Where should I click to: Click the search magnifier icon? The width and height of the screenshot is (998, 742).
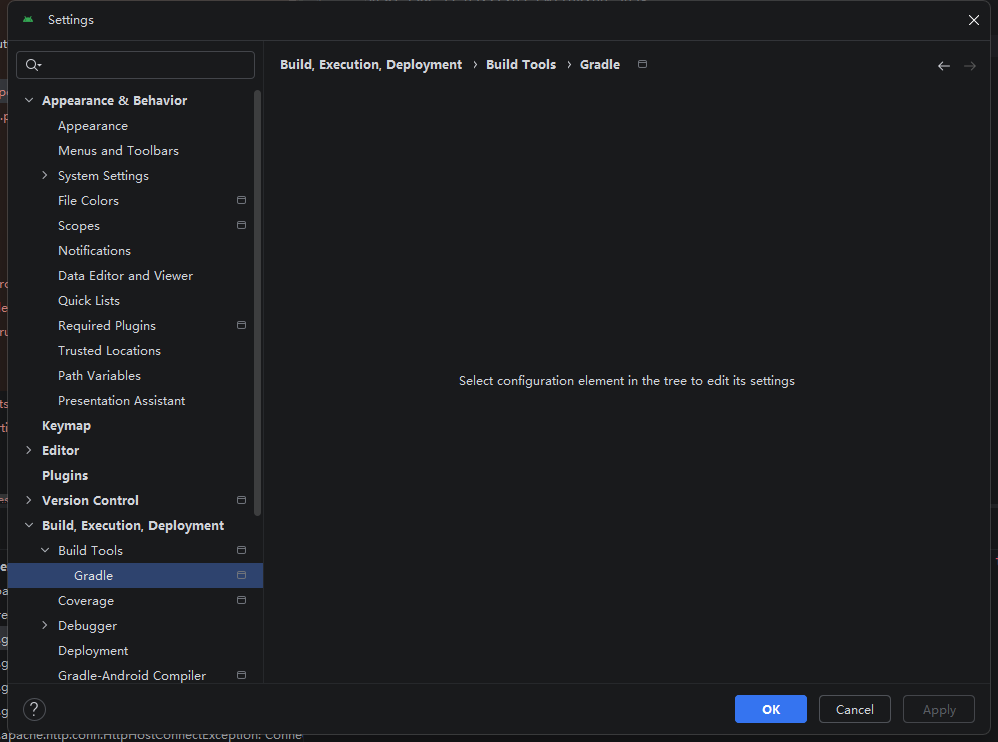tap(33, 65)
